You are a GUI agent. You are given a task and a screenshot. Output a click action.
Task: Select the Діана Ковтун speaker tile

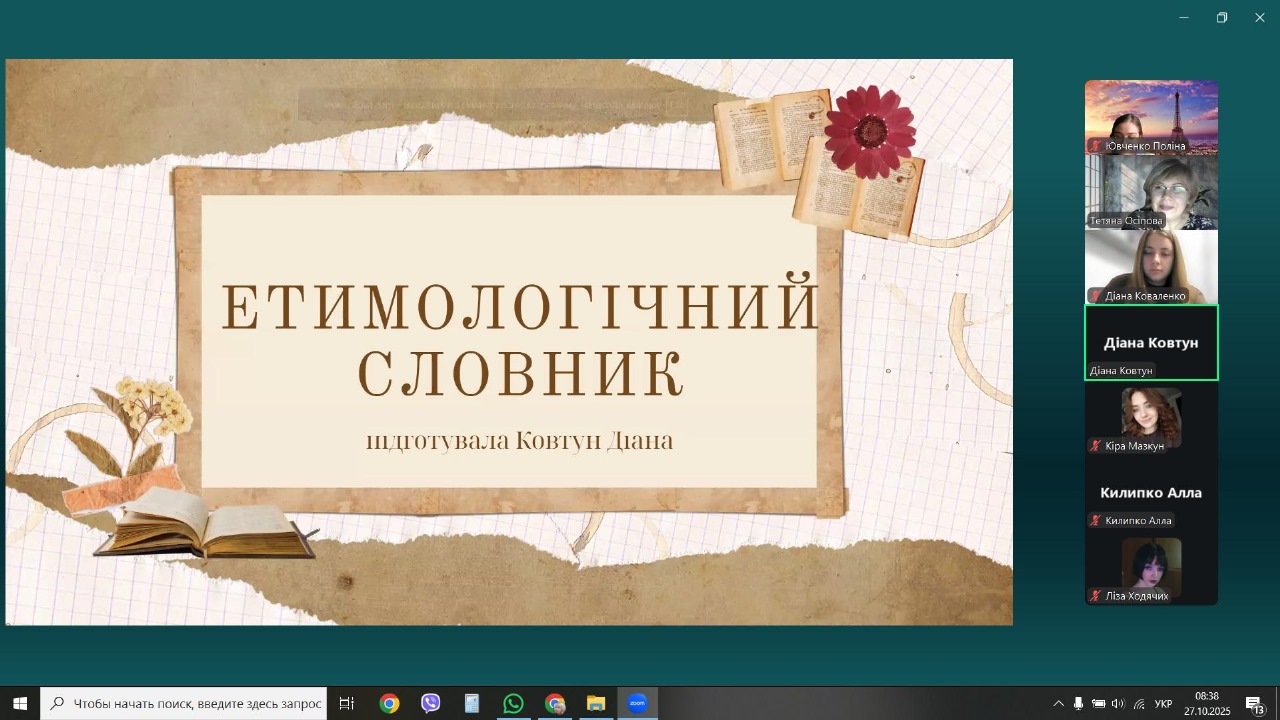click(x=1151, y=342)
